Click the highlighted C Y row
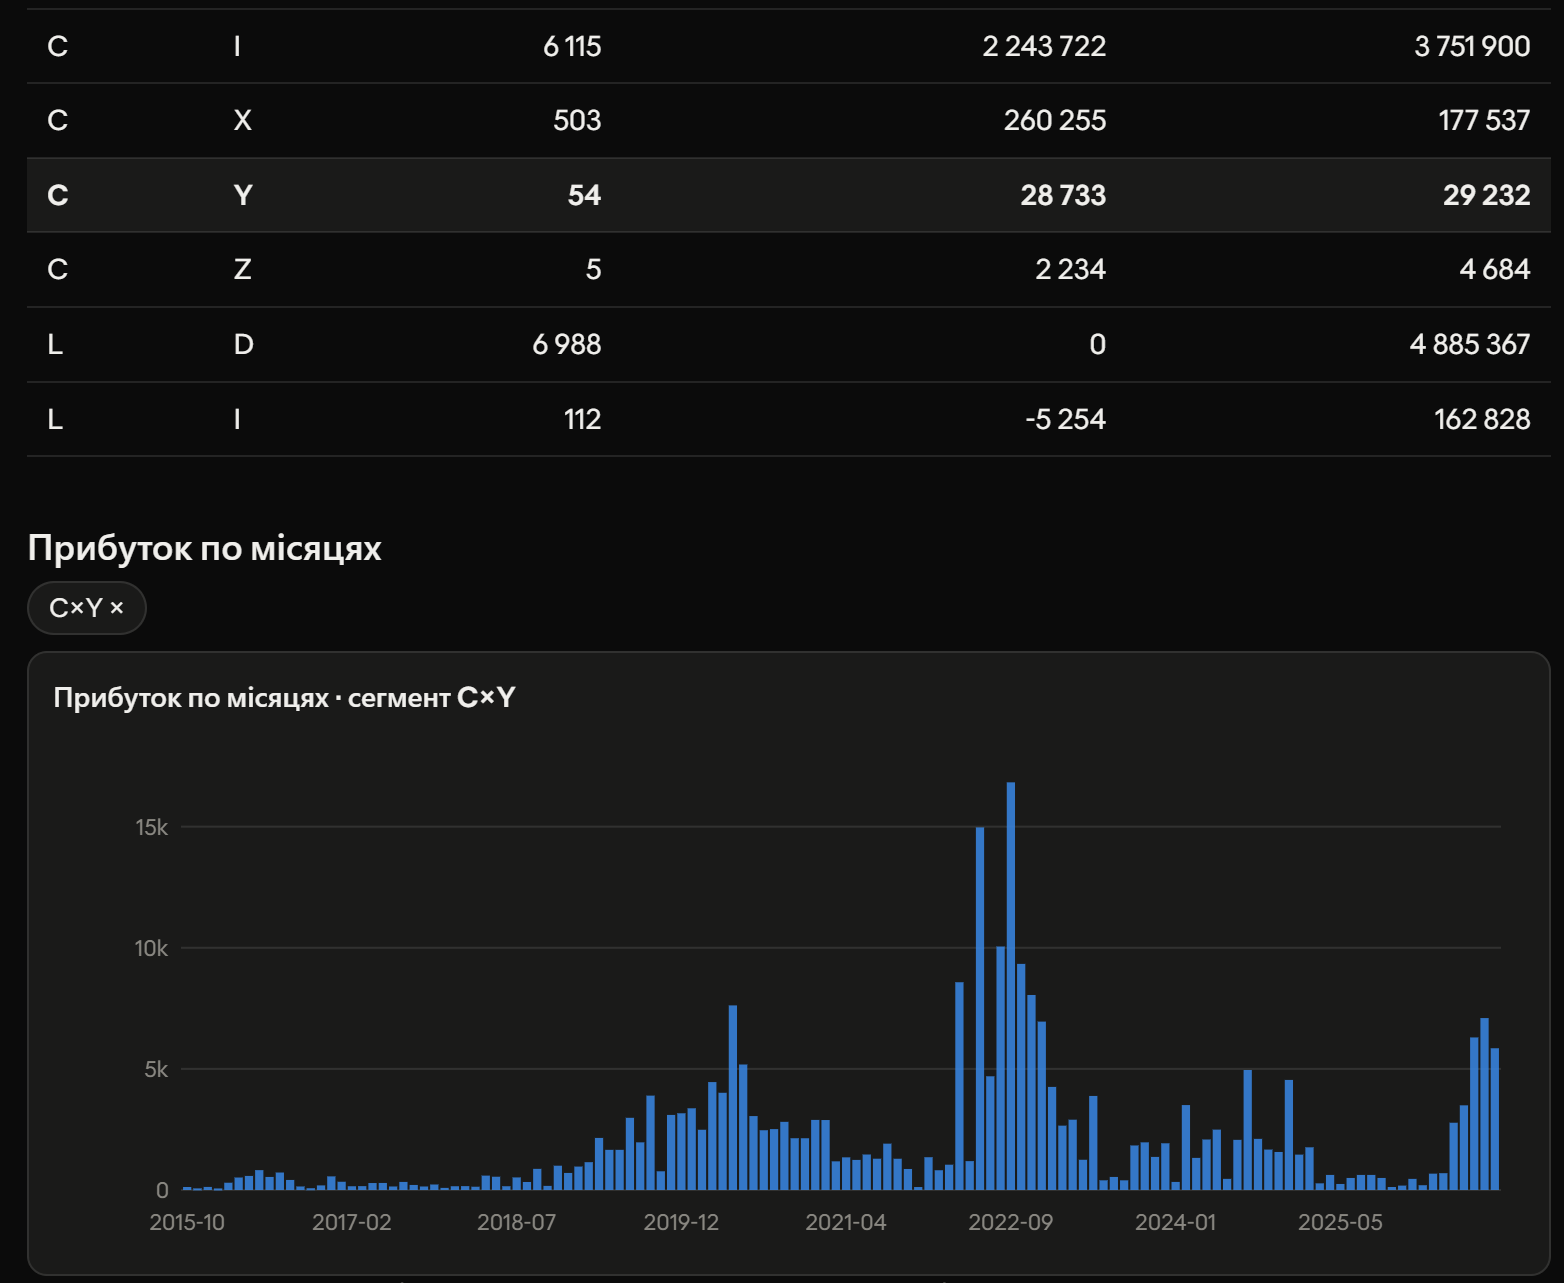1564x1283 pixels. coord(788,195)
